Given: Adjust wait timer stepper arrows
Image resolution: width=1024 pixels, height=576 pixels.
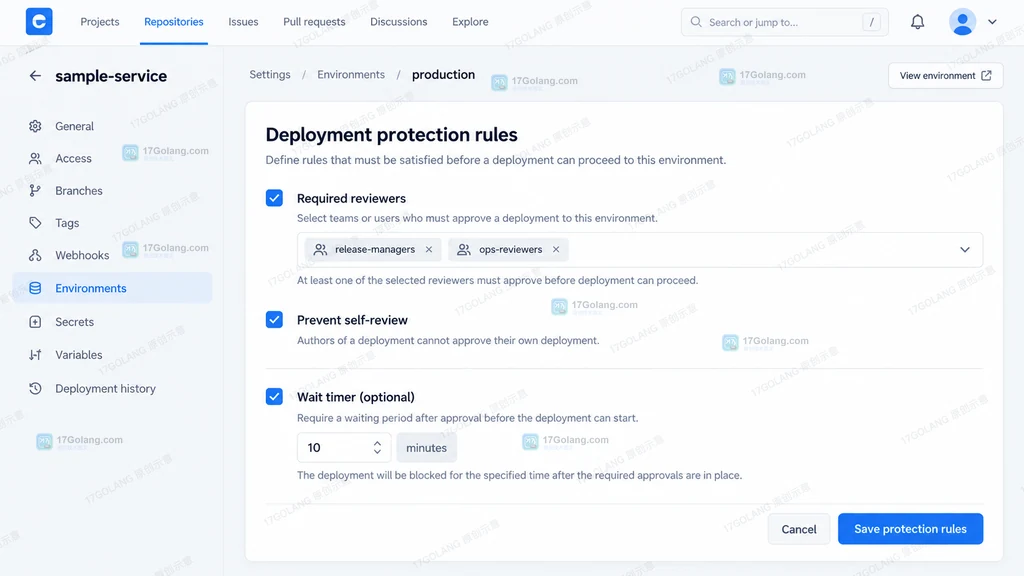Looking at the screenshot, I should tap(377, 447).
